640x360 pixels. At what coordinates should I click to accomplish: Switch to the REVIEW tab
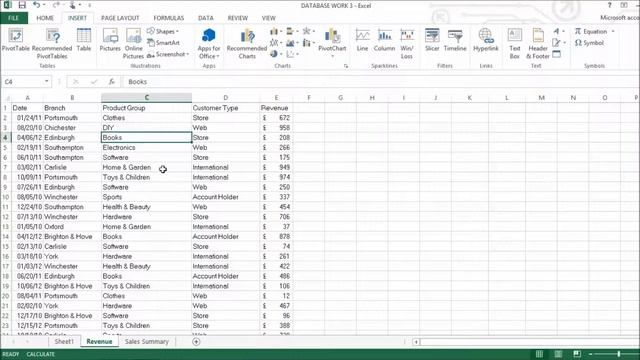coord(238,18)
